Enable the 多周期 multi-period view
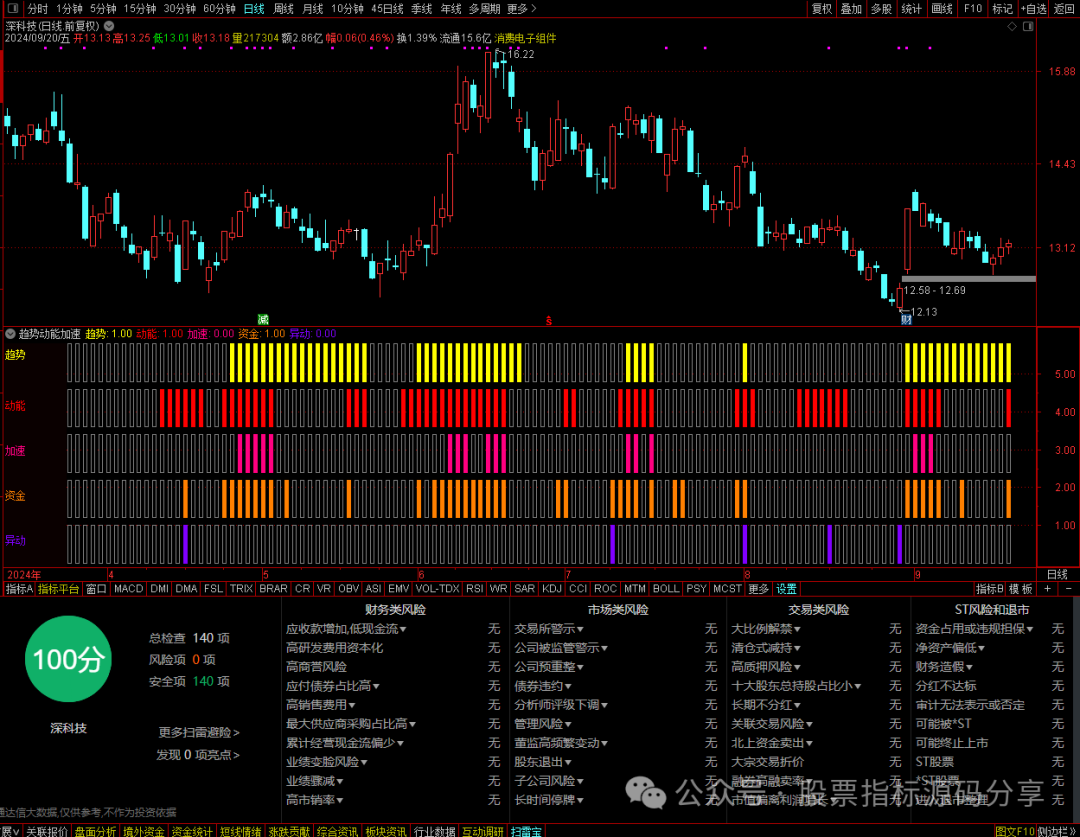Viewport: 1080px width, 837px height. [484, 8]
